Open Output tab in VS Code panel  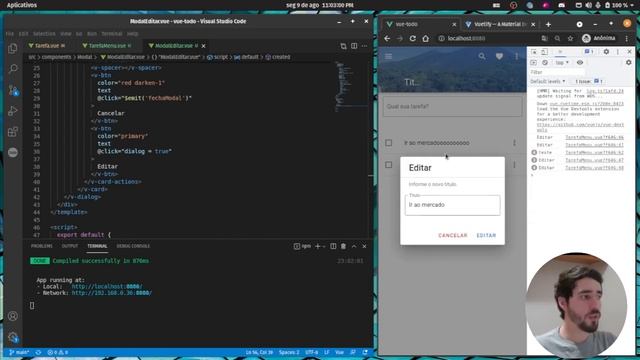[70, 246]
